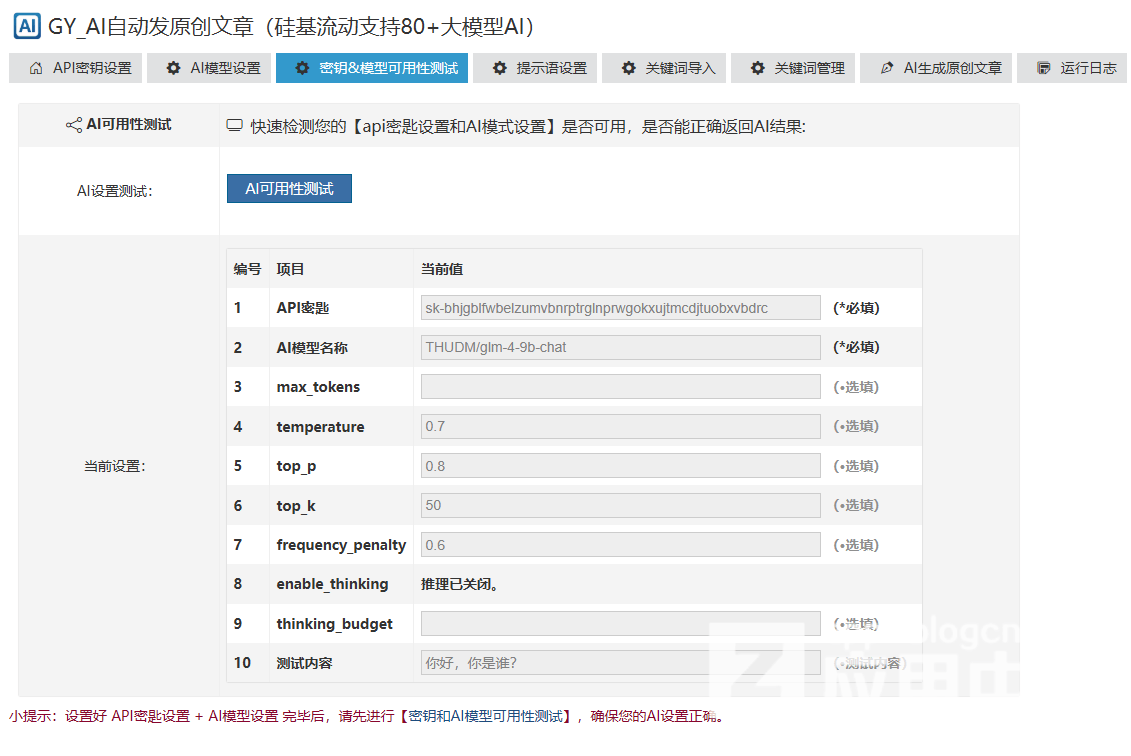Click the top_p field showing 0.8
This screenshot has width=1131, height=756.
pos(620,466)
